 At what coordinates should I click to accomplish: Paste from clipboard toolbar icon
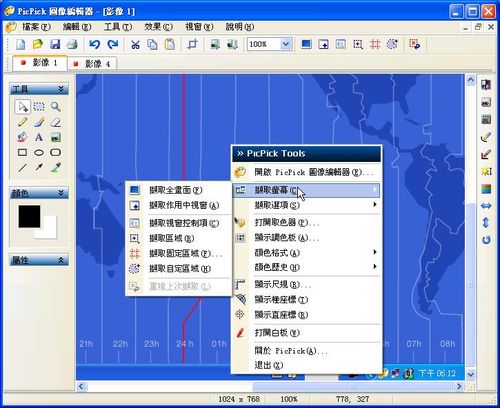(170, 44)
